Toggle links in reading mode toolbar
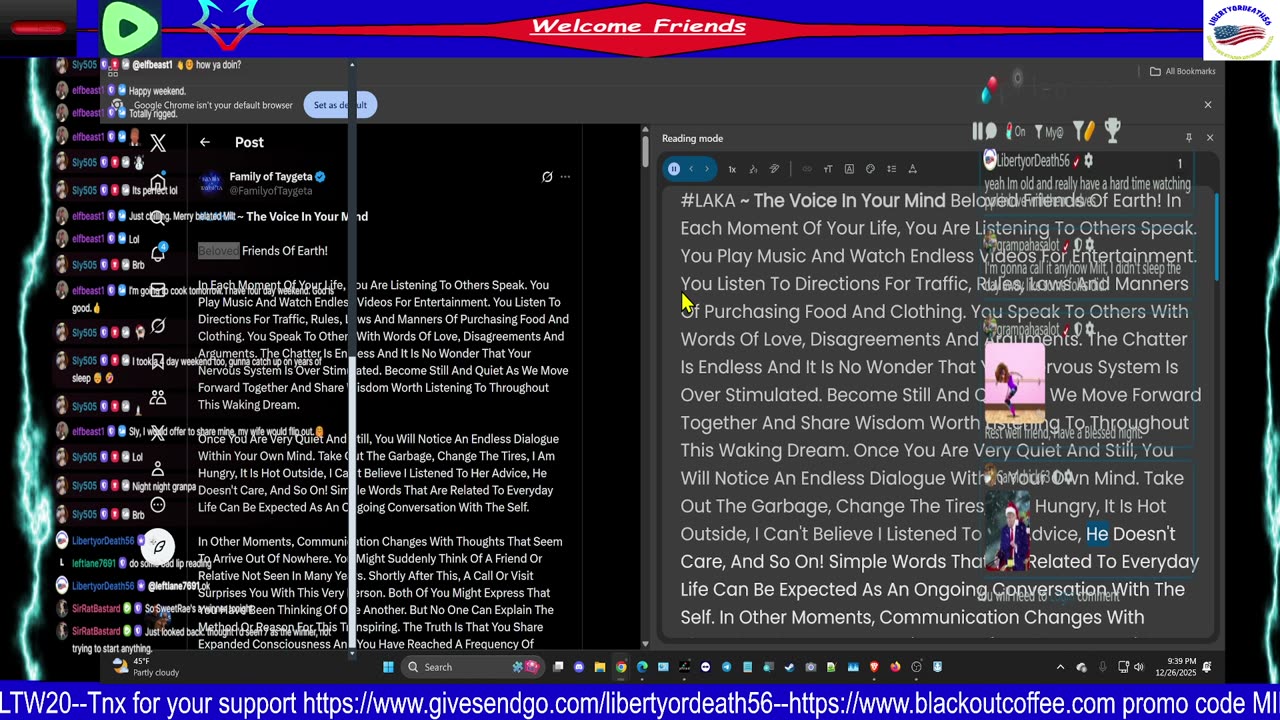1280x720 pixels. (807, 169)
